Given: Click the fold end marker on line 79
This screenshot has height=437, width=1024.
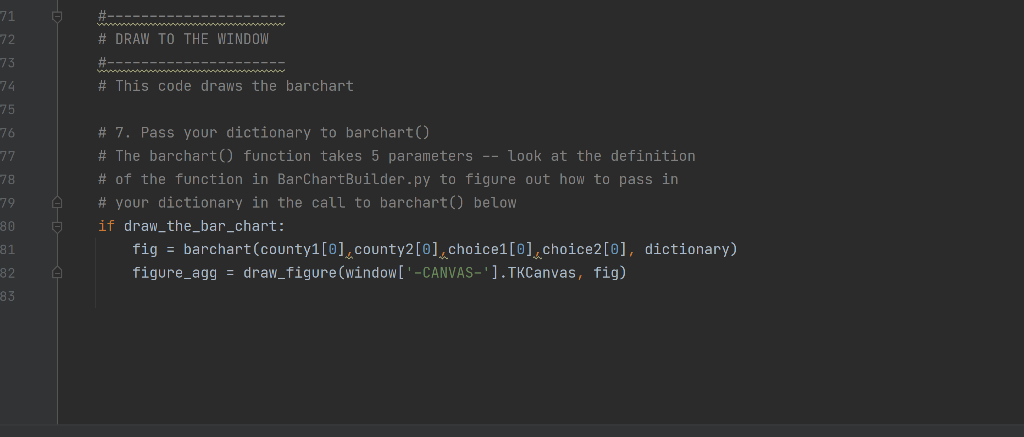Looking at the screenshot, I should pos(57,202).
